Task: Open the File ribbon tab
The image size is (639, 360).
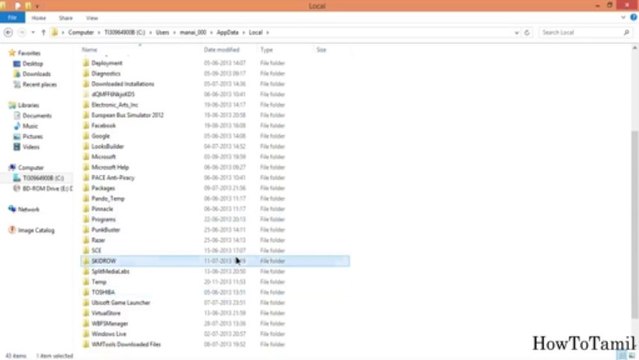Action: coord(12,18)
